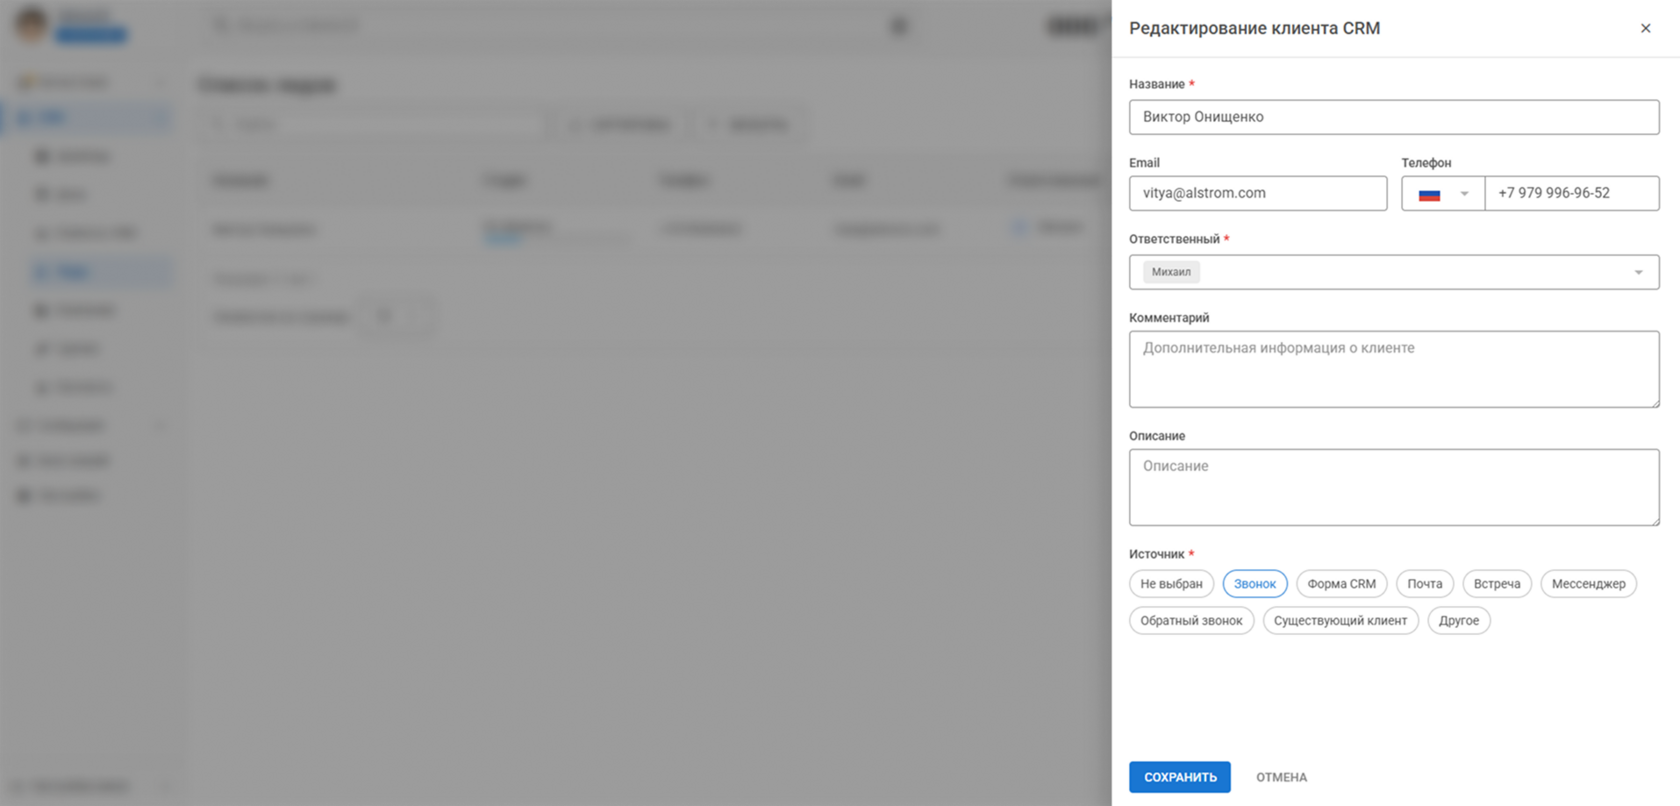Select the Не выбран source option
This screenshot has height=806, width=1680.
pyautogui.click(x=1171, y=584)
